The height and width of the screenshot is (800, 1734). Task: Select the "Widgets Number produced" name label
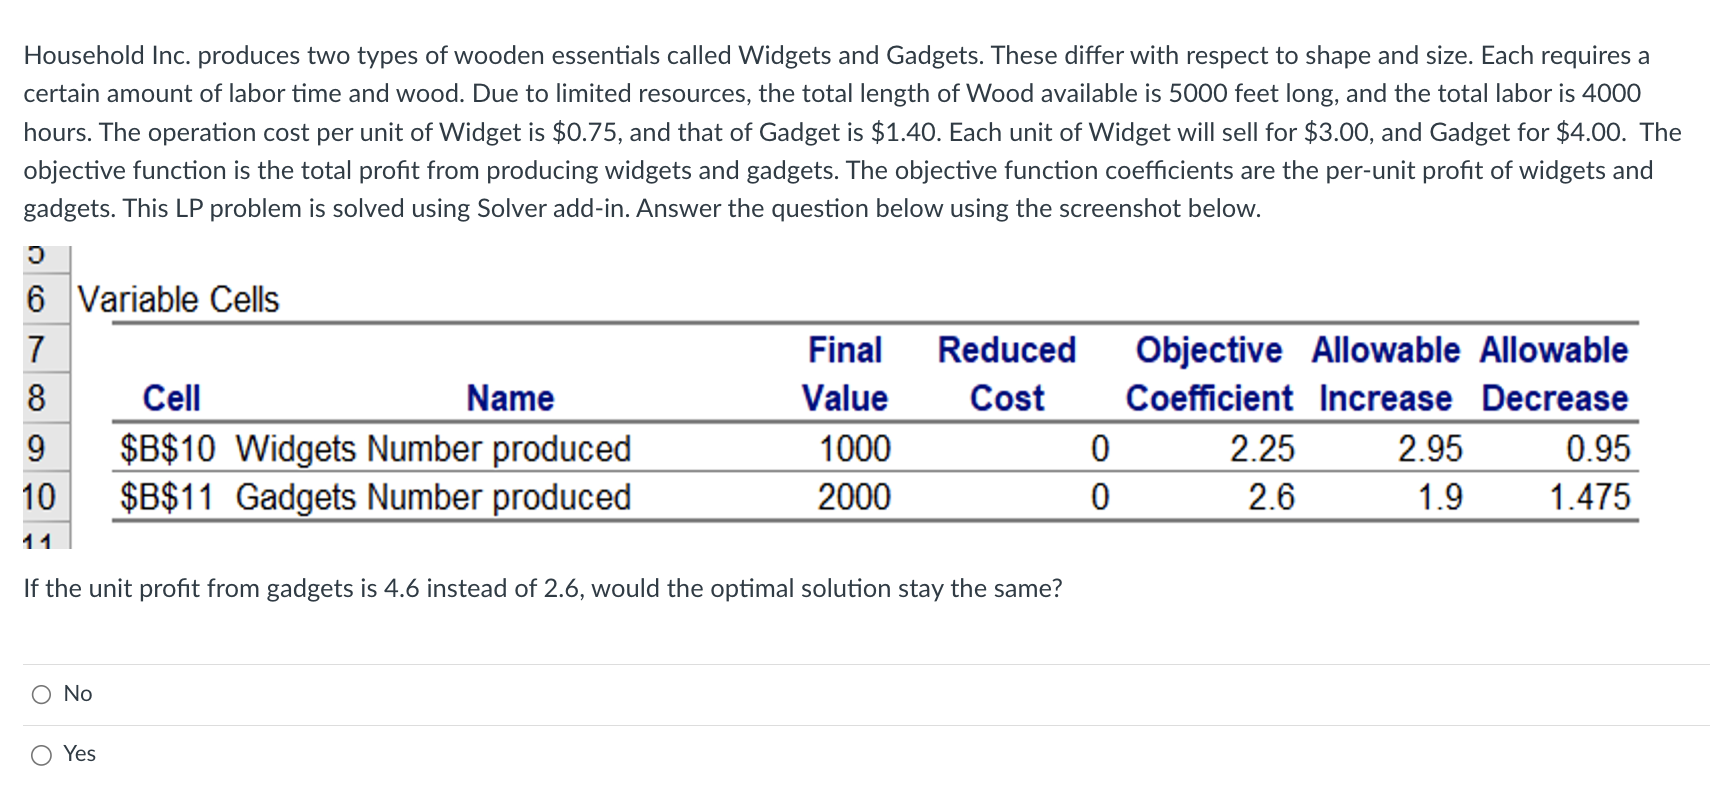coord(432,449)
